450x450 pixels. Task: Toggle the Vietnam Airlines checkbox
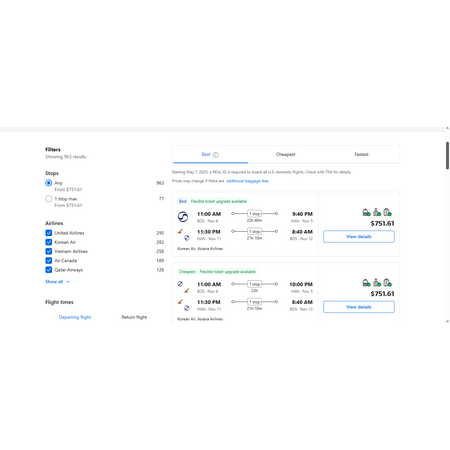coord(49,251)
